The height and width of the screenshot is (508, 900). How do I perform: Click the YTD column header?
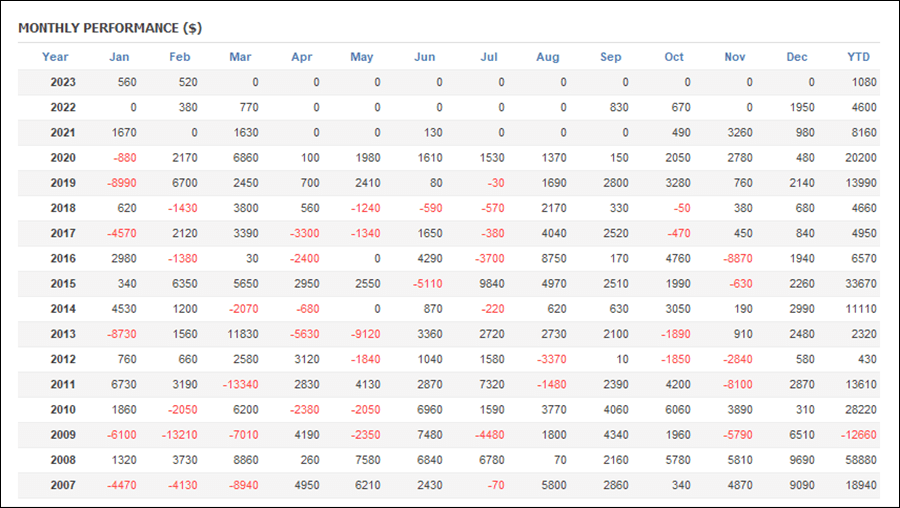pos(859,57)
